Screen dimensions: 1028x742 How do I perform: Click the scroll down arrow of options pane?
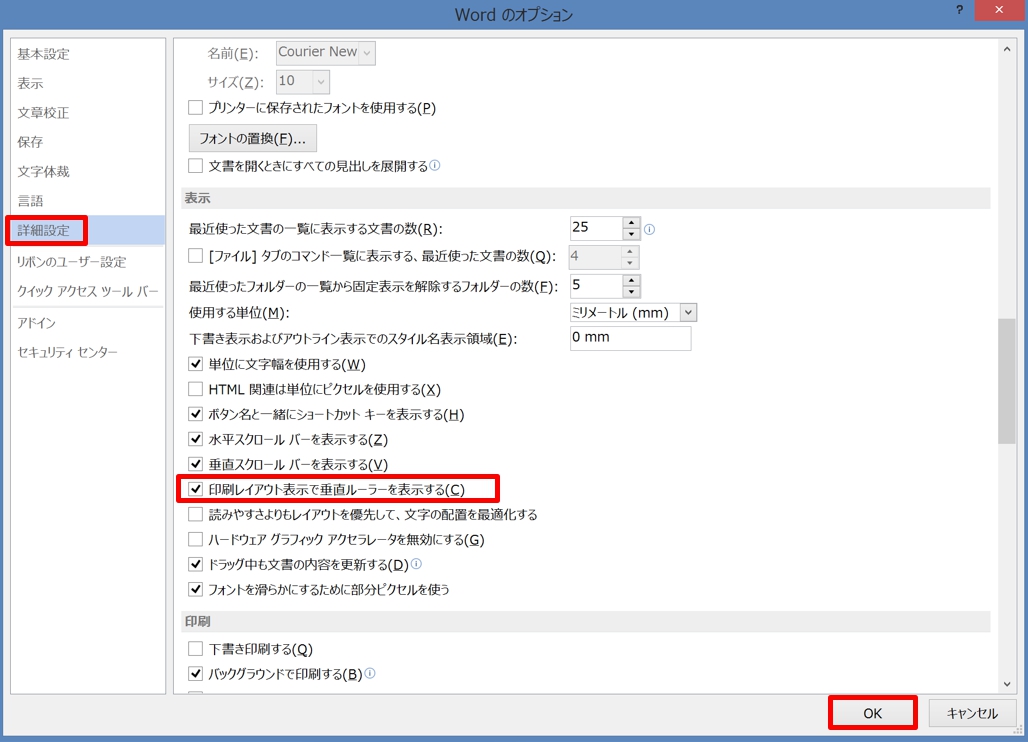tap(1006, 684)
